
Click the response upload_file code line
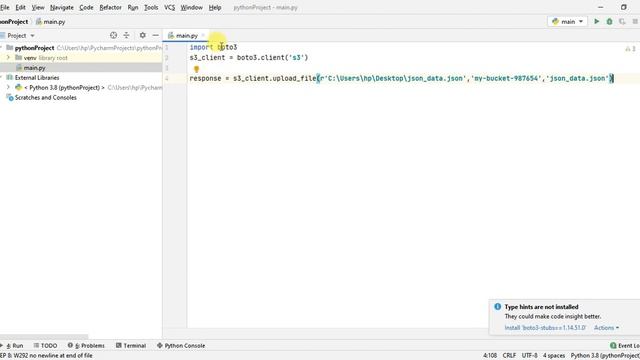(402, 78)
